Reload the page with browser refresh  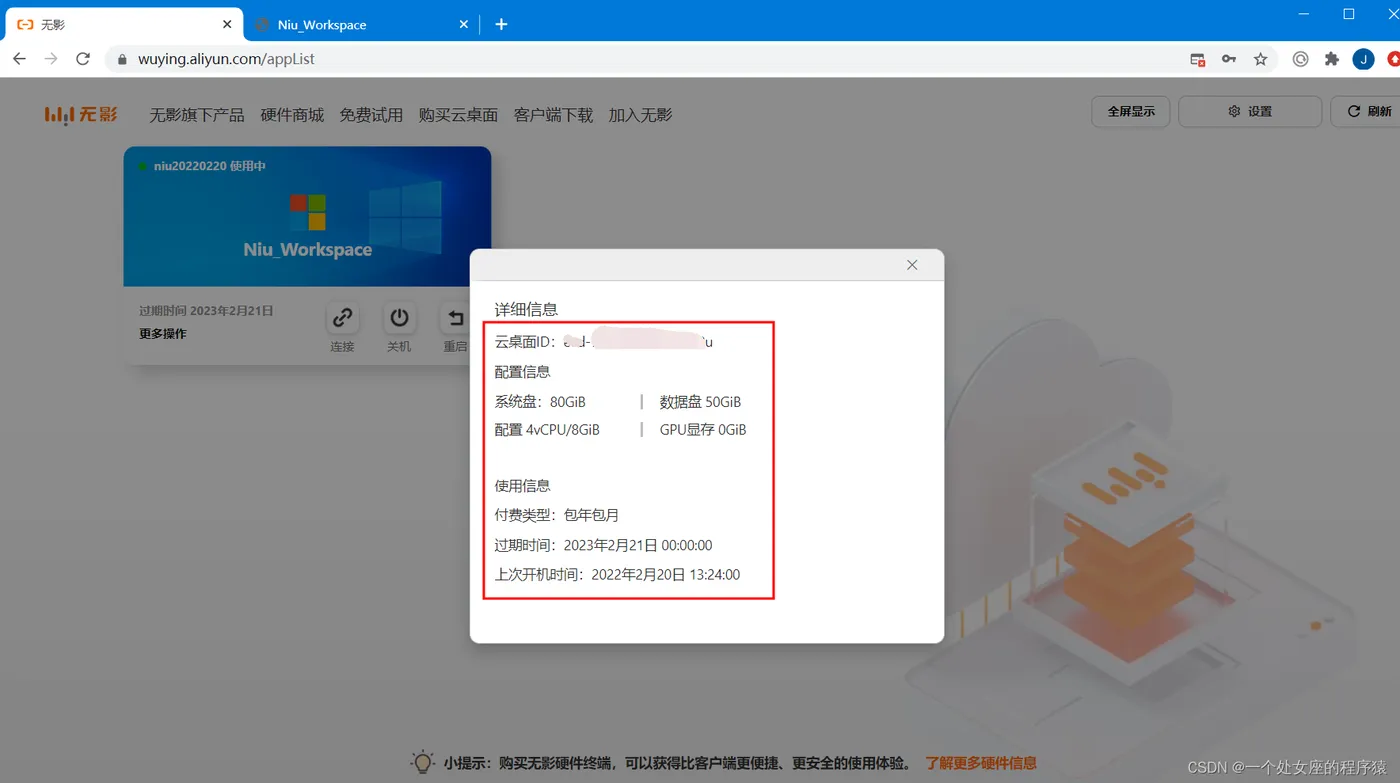(83, 59)
